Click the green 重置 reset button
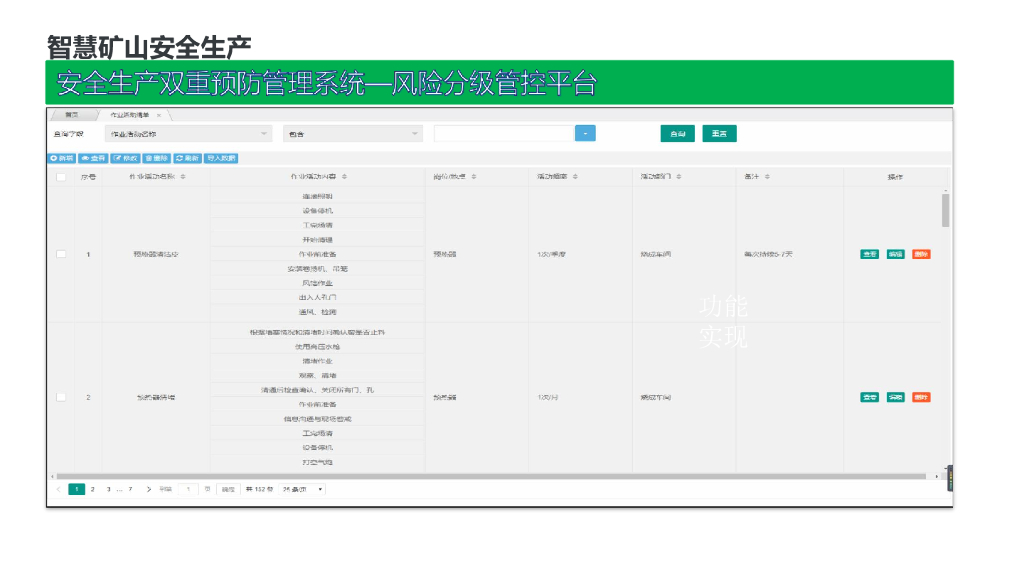The height and width of the screenshot is (576, 1024). (x=719, y=134)
